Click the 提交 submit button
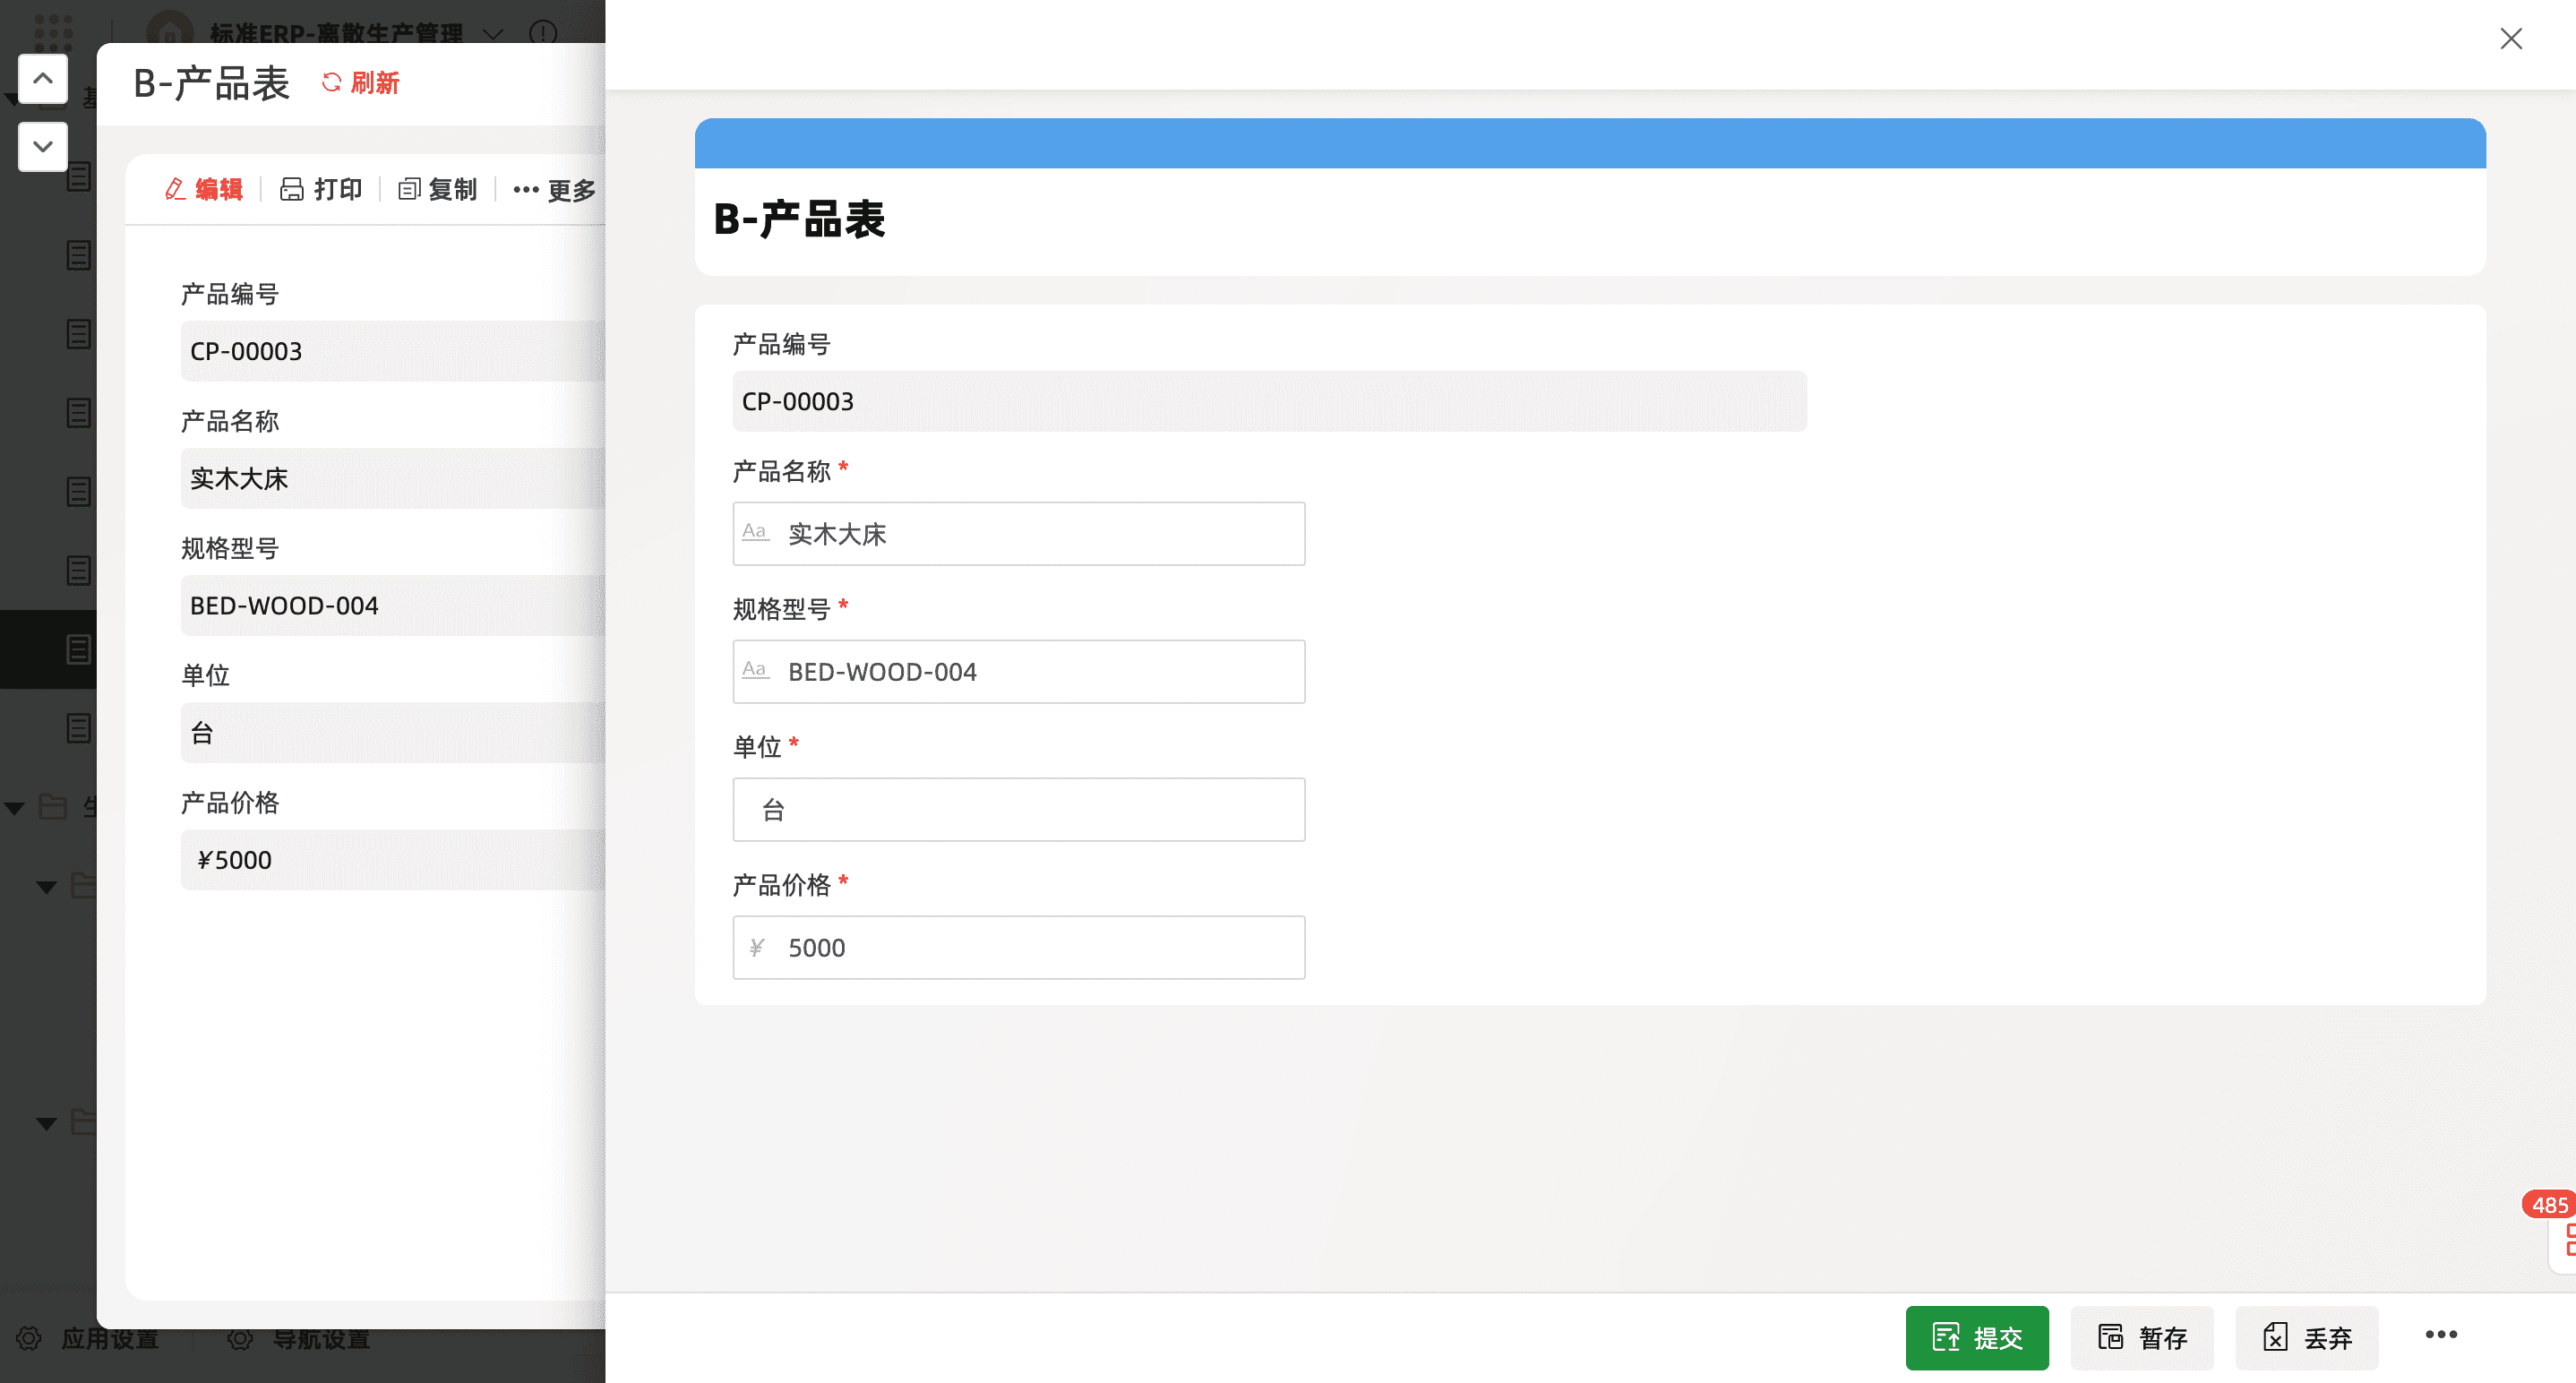Viewport: 2576px width, 1383px height. [x=1976, y=1337]
